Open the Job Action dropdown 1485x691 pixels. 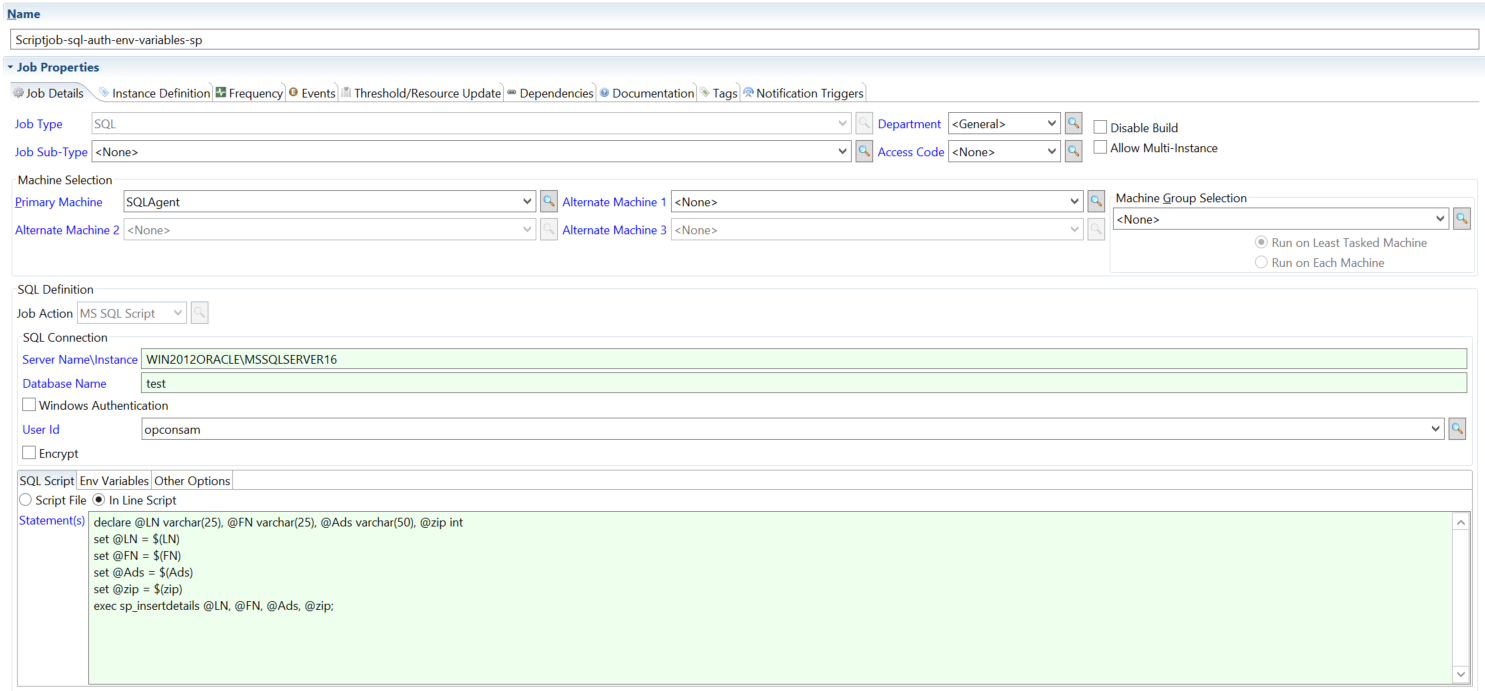(x=179, y=313)
